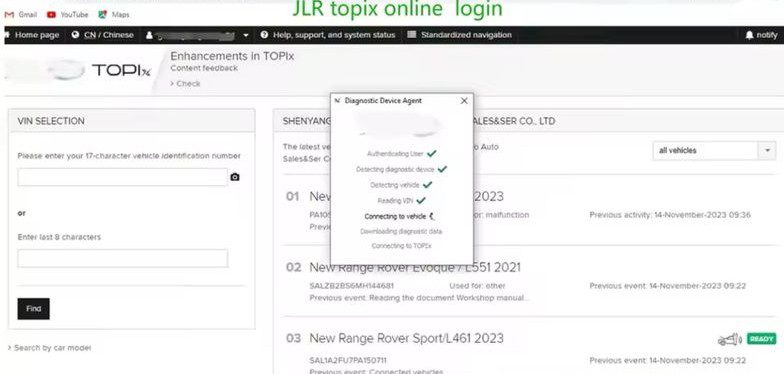Click the camera icon to scan VIN

click(234, 177)
